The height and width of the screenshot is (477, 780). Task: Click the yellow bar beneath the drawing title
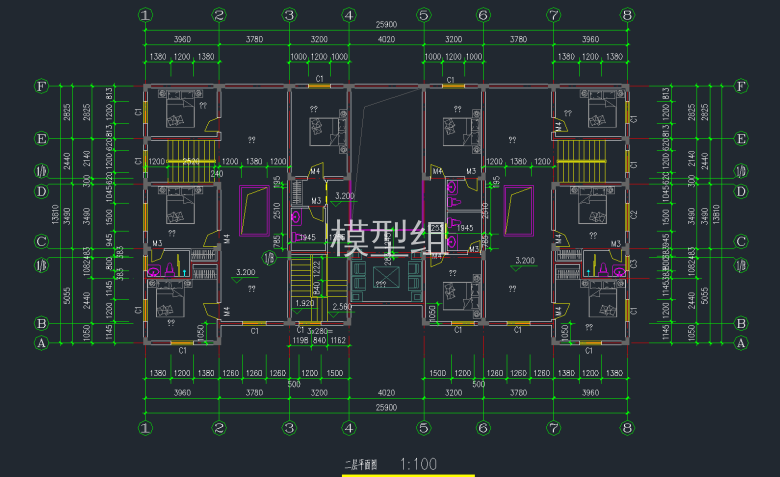pos(408,475)
